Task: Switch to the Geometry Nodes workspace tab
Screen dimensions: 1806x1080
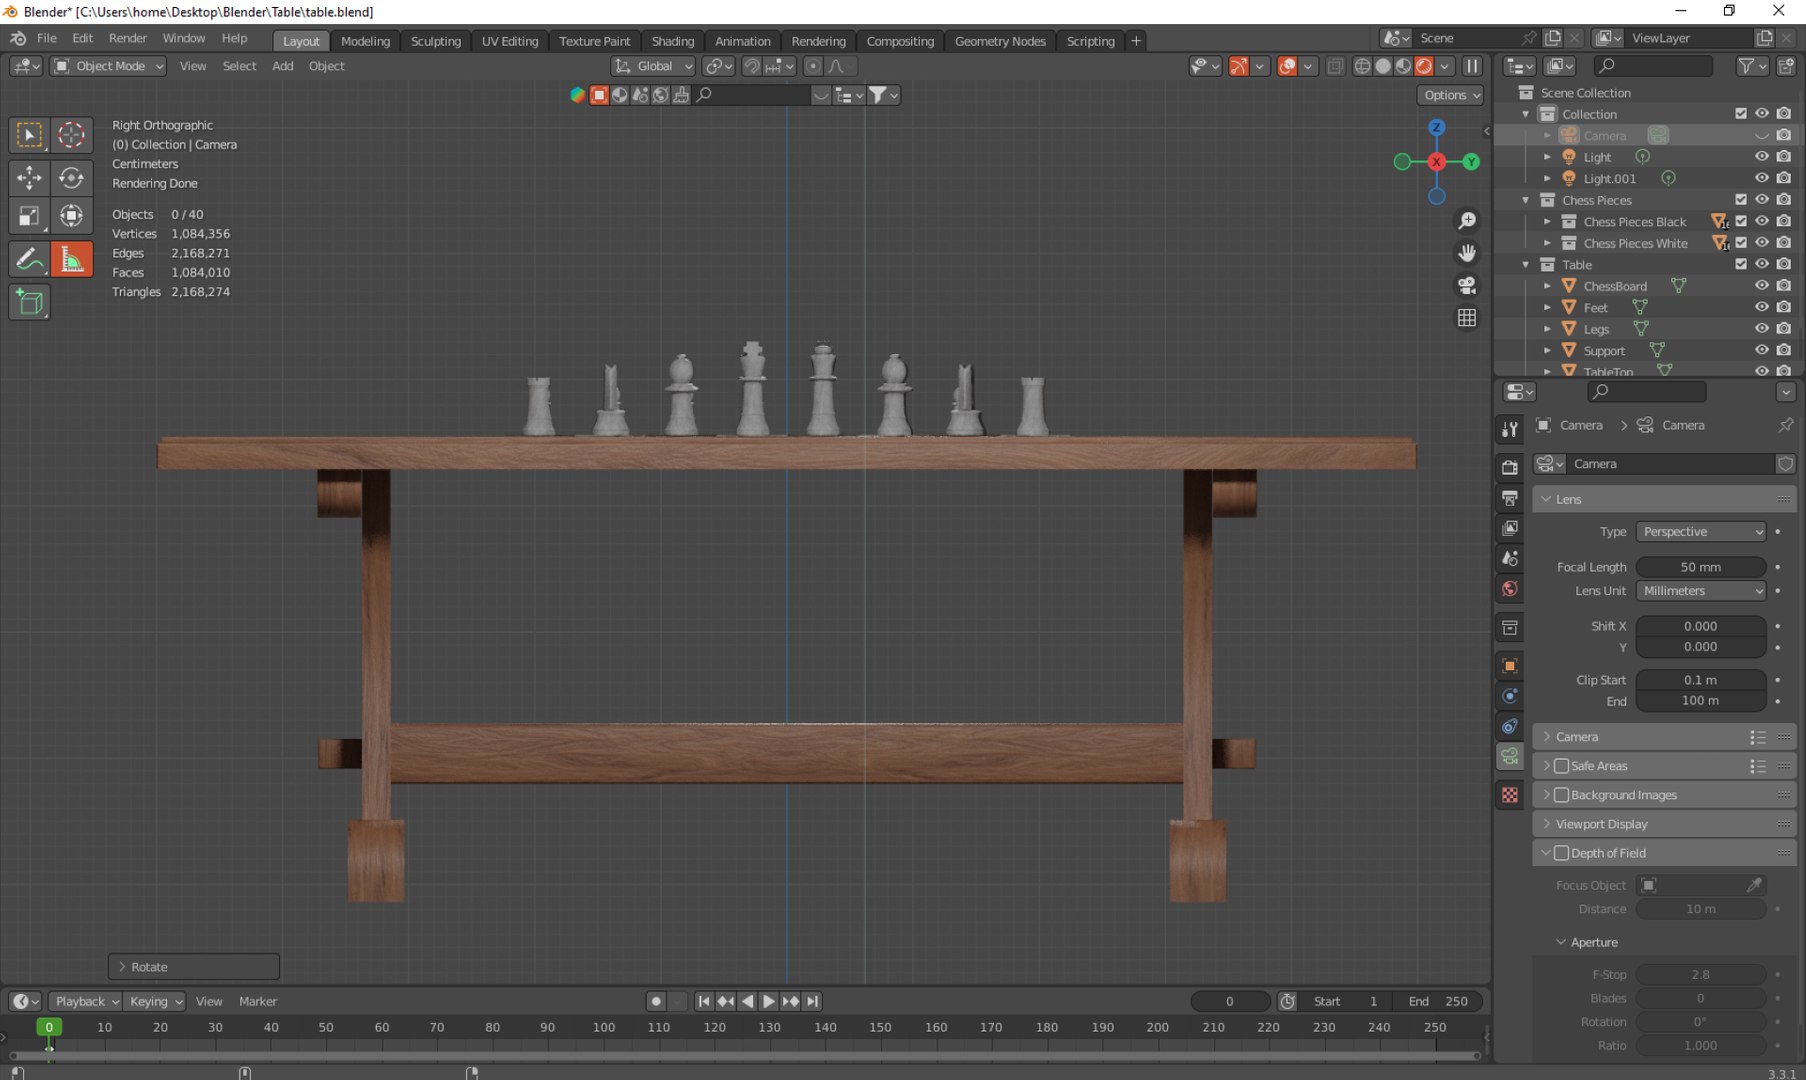Action: click(1000, 41)
